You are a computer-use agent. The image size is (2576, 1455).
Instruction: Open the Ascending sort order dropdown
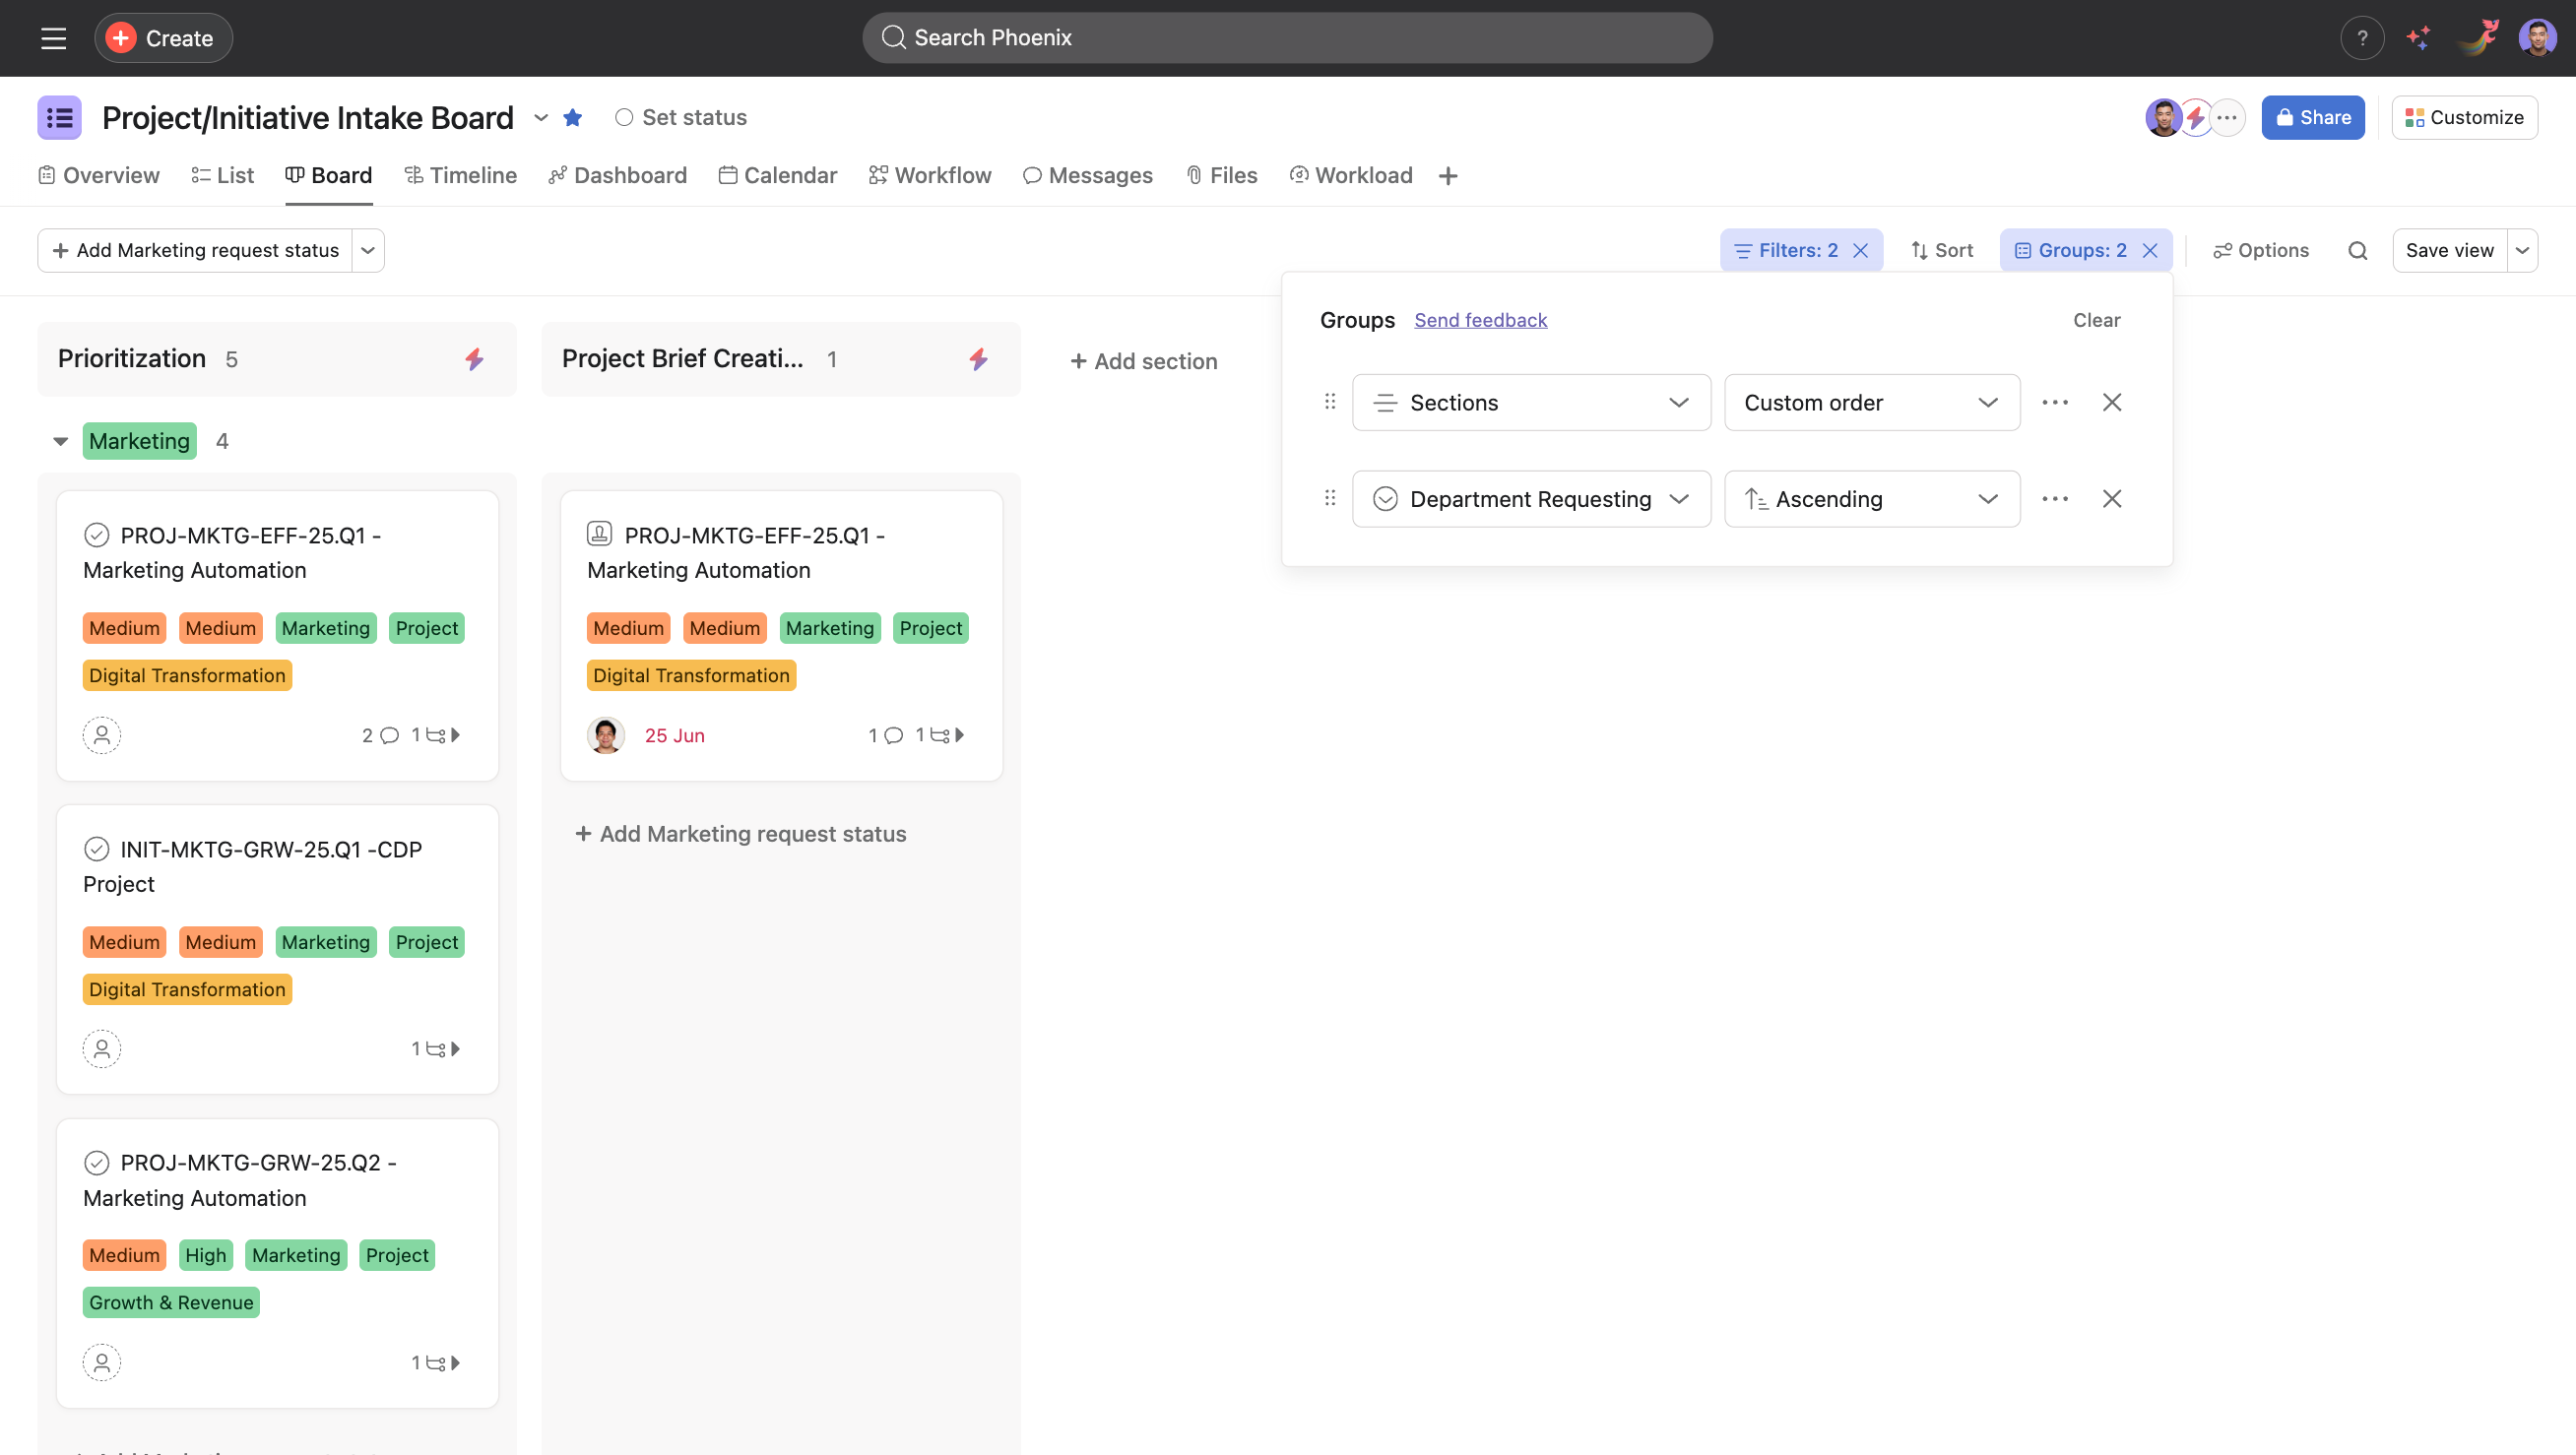[1871, 499]
